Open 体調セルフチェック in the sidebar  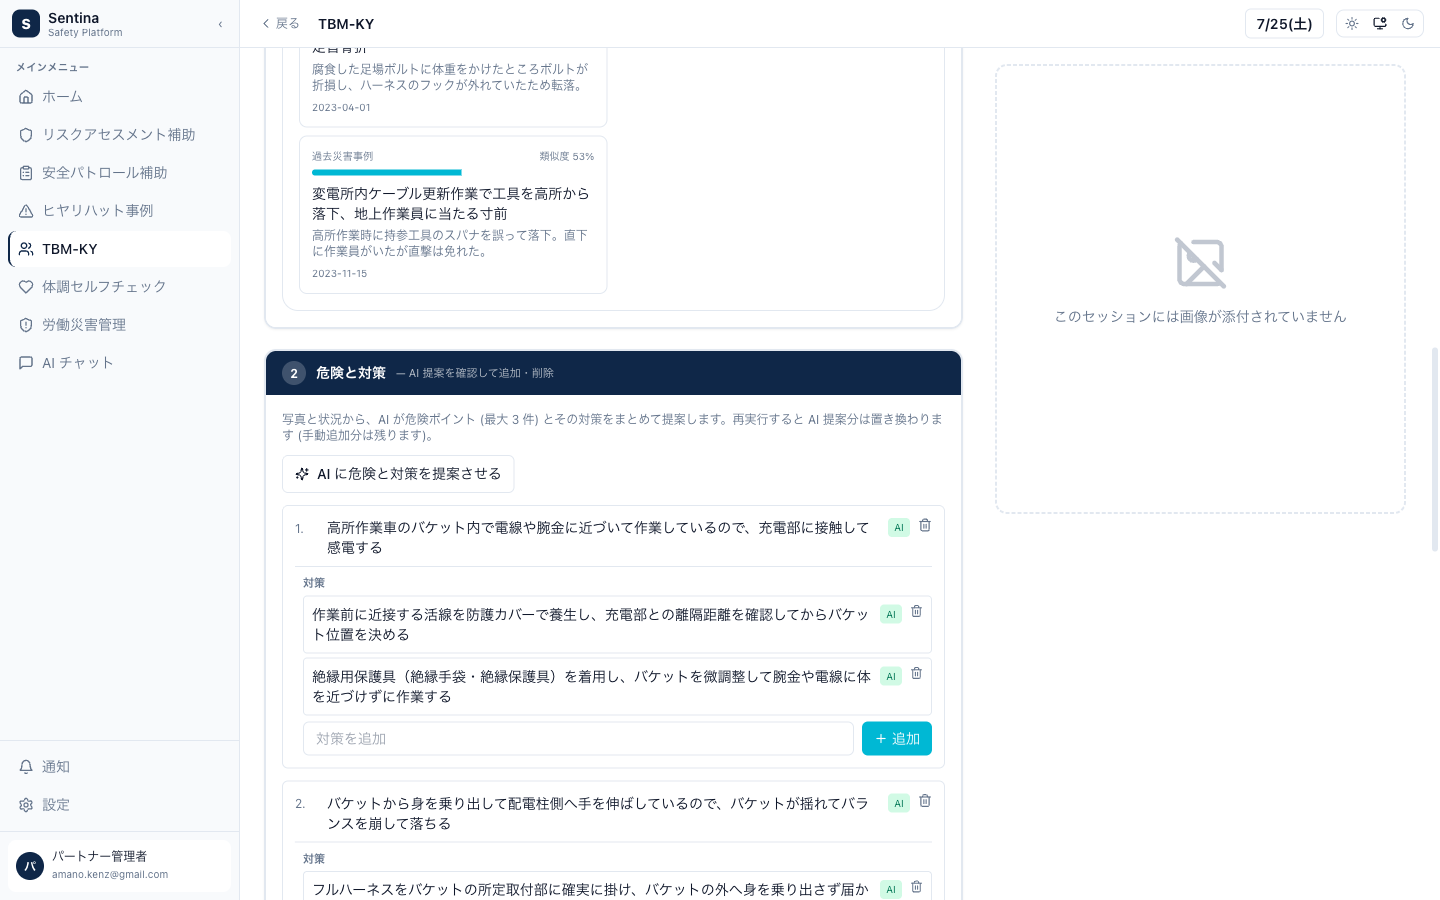coord(119,287)
